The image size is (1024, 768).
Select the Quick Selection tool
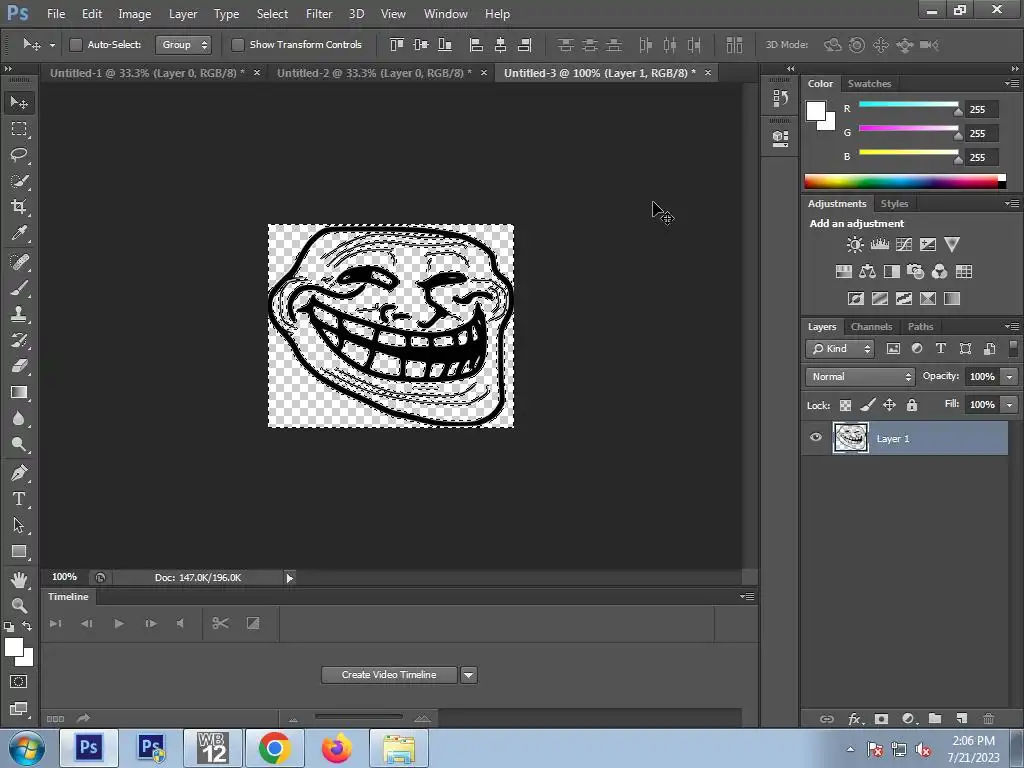coord(19,181)
